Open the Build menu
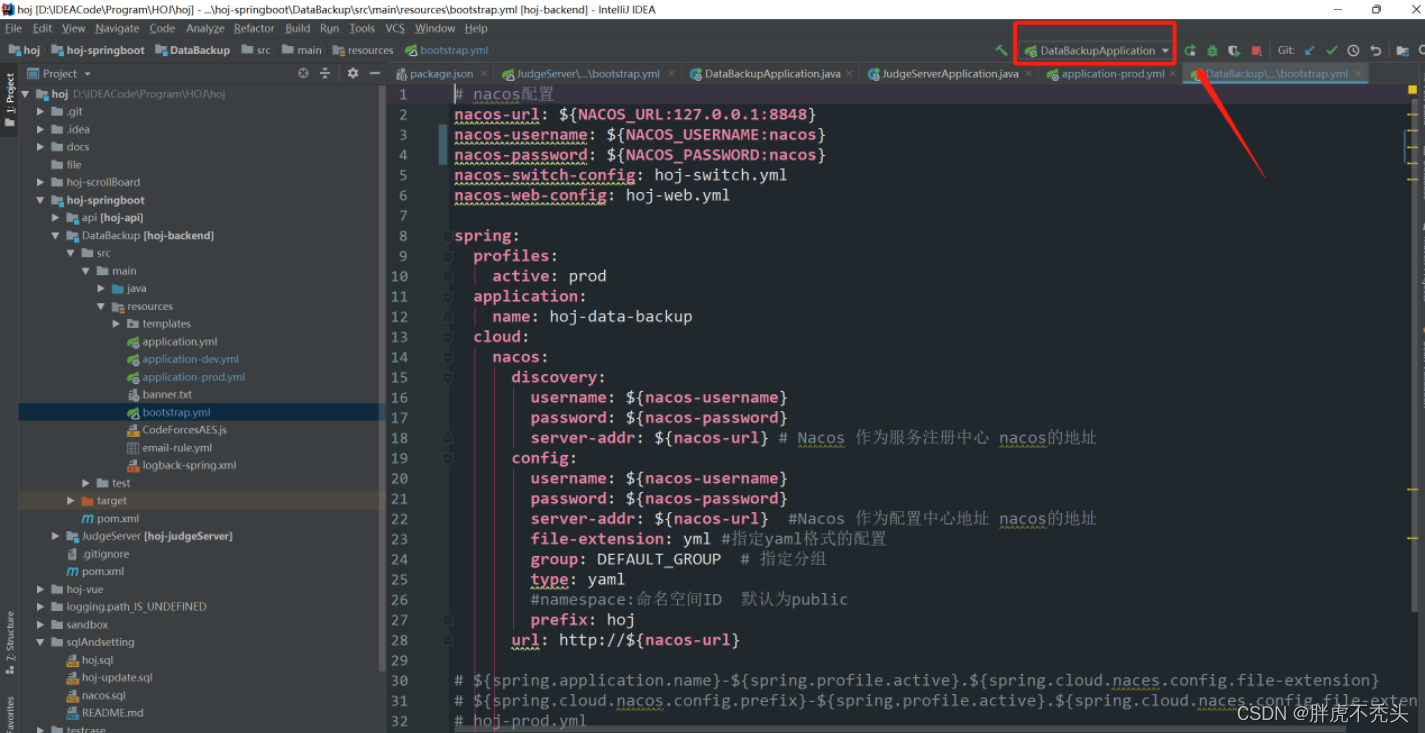Screen dimensions: 1425x733 tap(298, 28)
